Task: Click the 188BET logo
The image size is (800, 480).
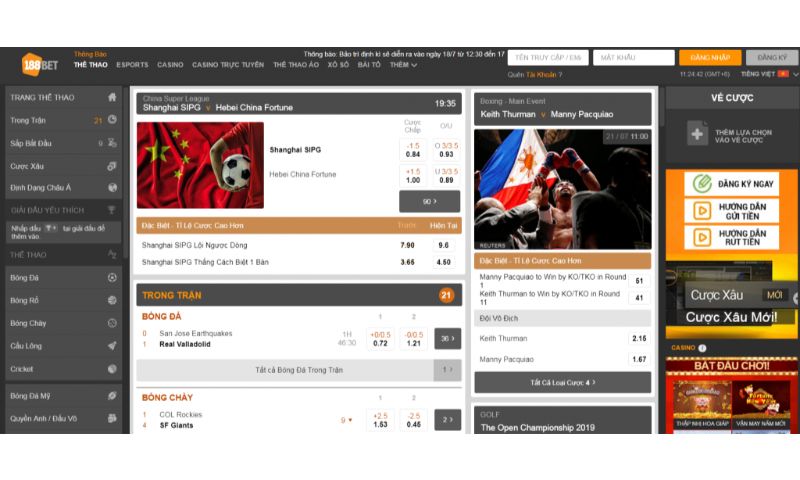Action: [x=40, y=65]
